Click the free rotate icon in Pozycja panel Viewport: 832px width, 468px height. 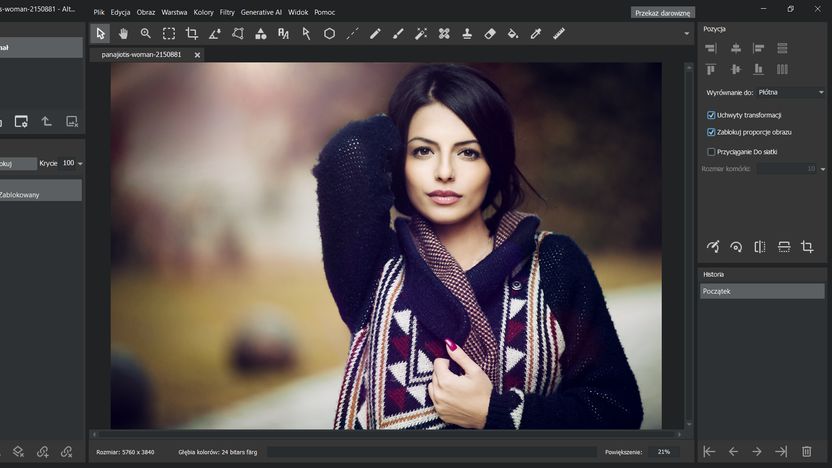(713, 247)
